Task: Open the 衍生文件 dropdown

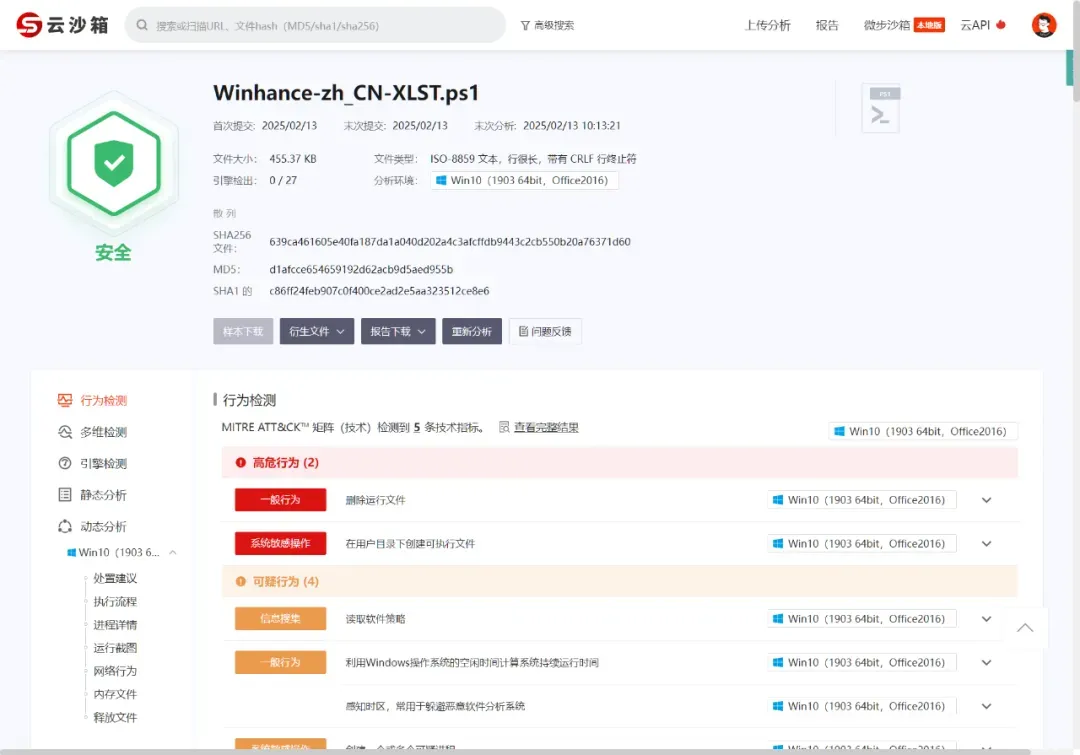Action: tap(317, 331)
